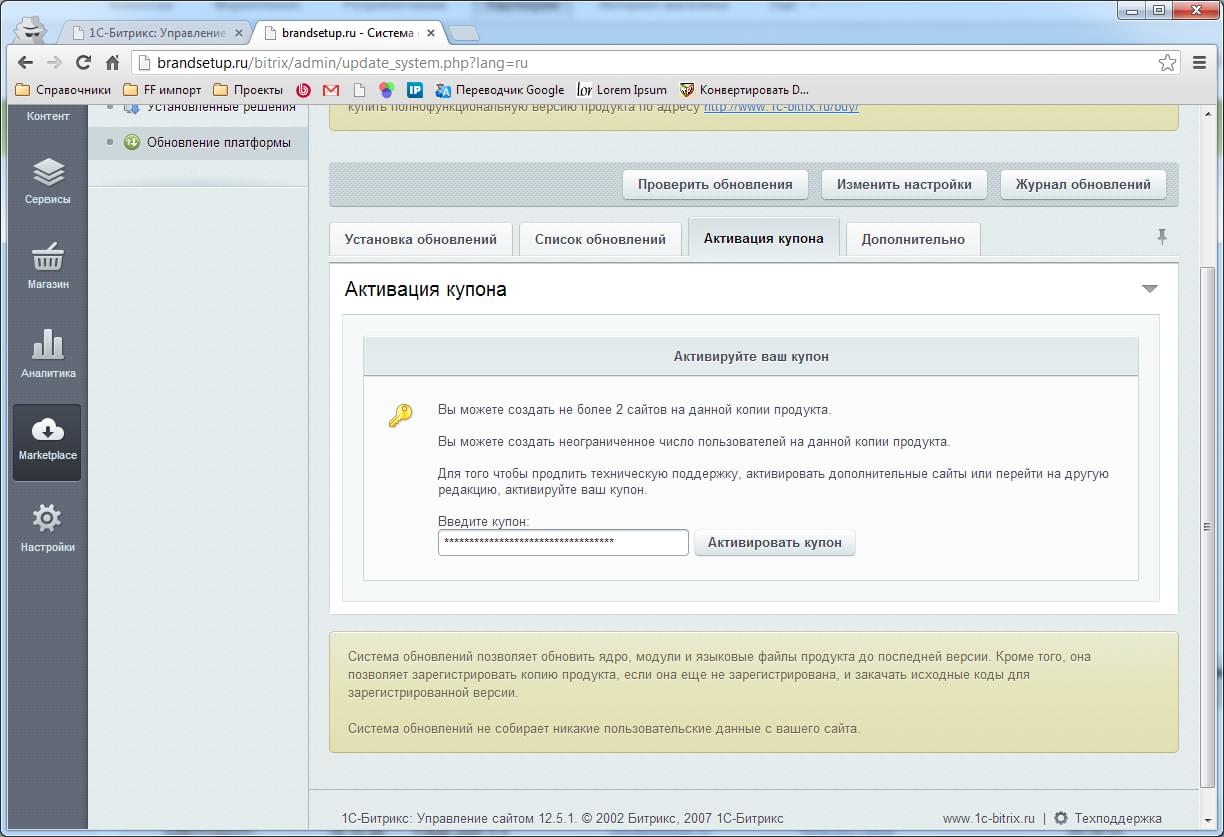
Task: Open the red spiral bookmark icon
Action: pyautogui.click(x=303, y=90)
